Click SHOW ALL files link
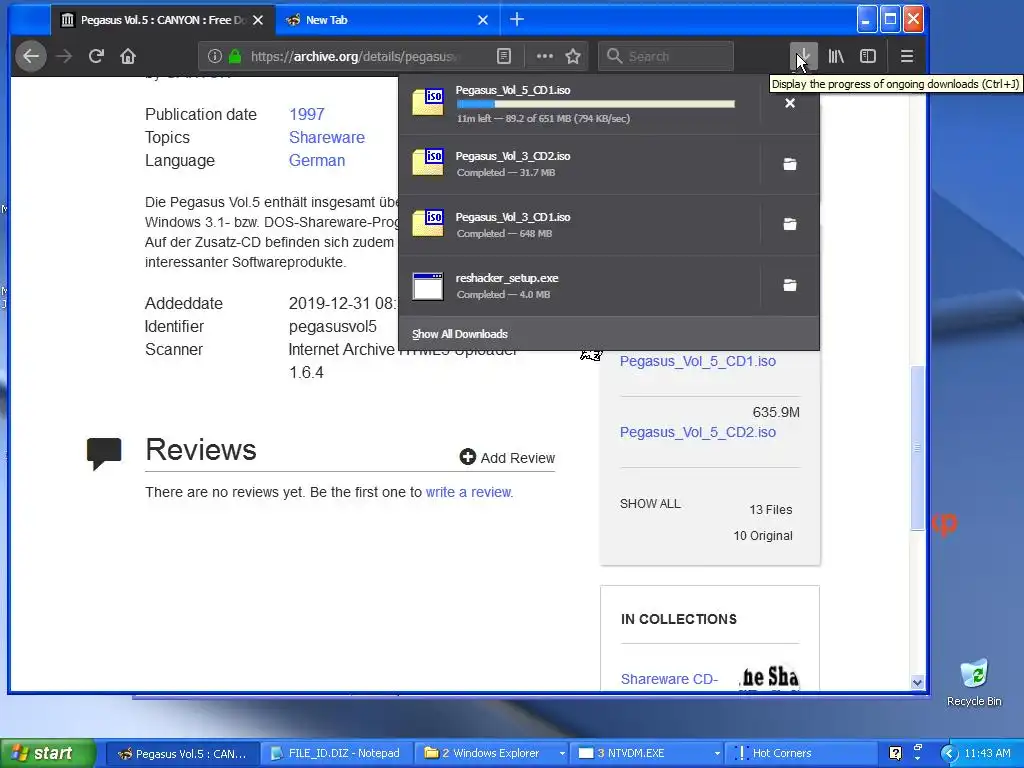The image size is (1024, 768). coord(650,504)
